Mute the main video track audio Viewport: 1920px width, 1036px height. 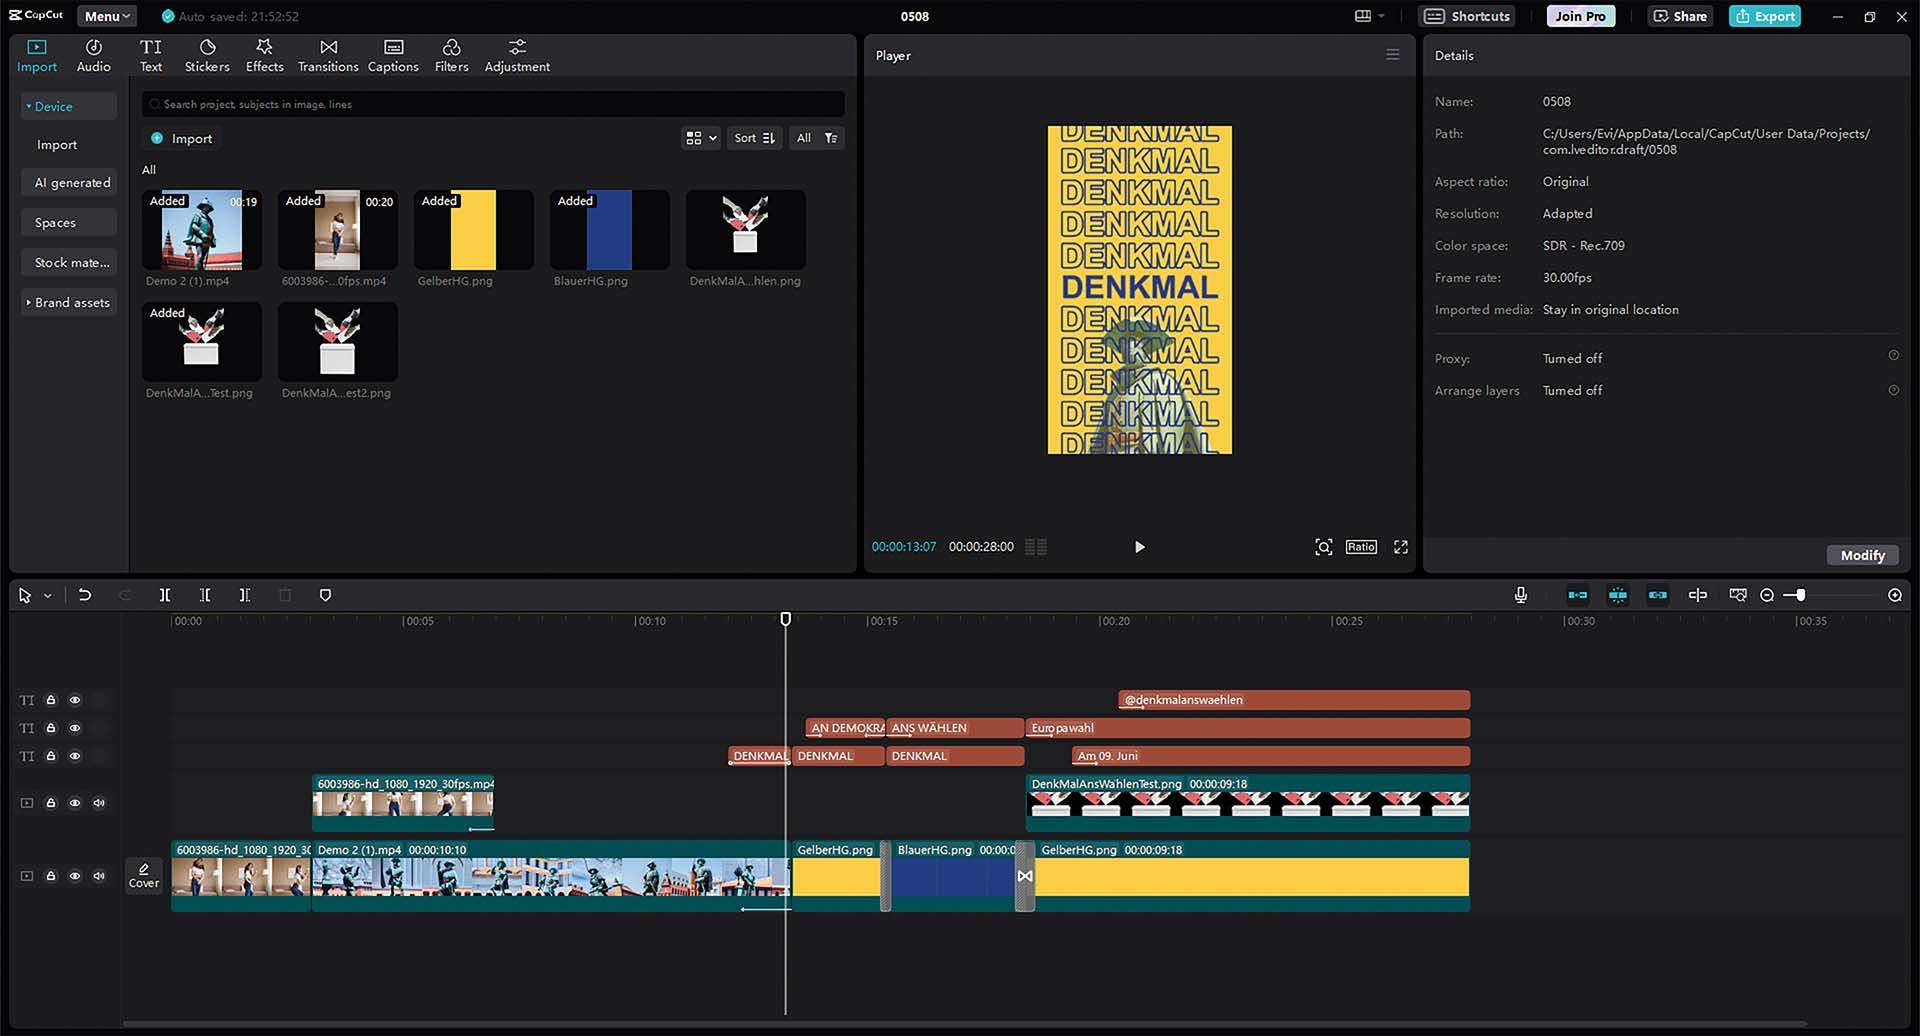[x=99, y=876]
